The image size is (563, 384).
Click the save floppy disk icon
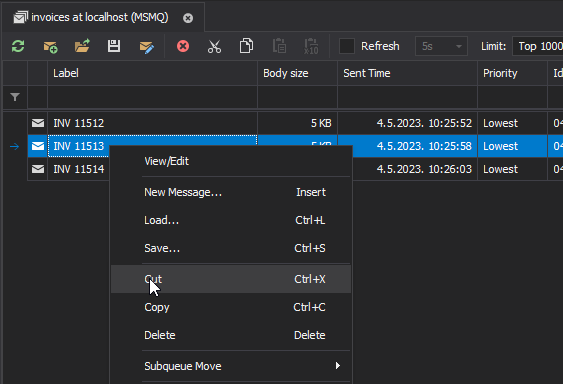click(x=114, y=46)
